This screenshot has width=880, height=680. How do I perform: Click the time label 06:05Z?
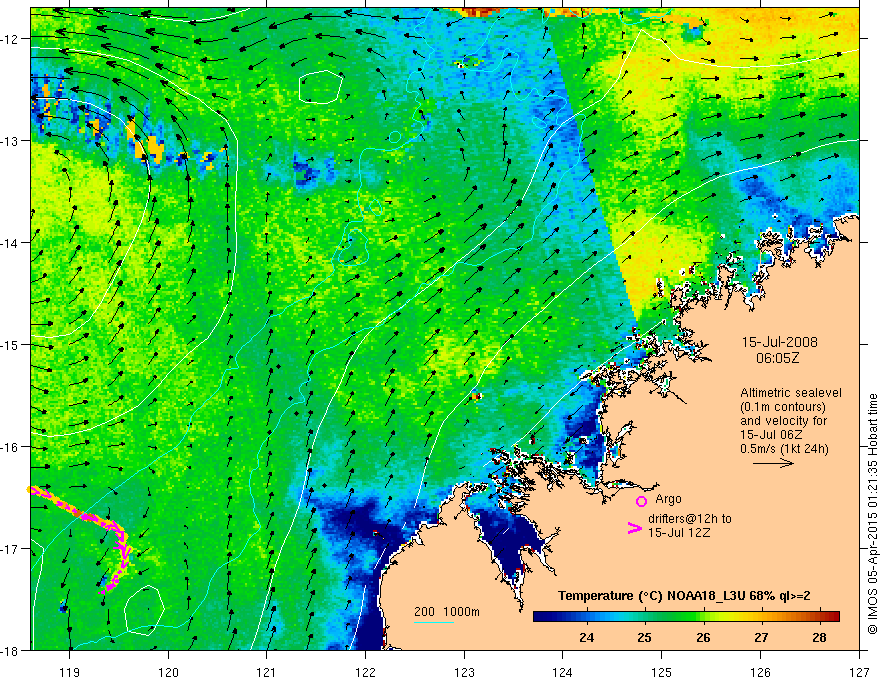[x=777, y=358]
